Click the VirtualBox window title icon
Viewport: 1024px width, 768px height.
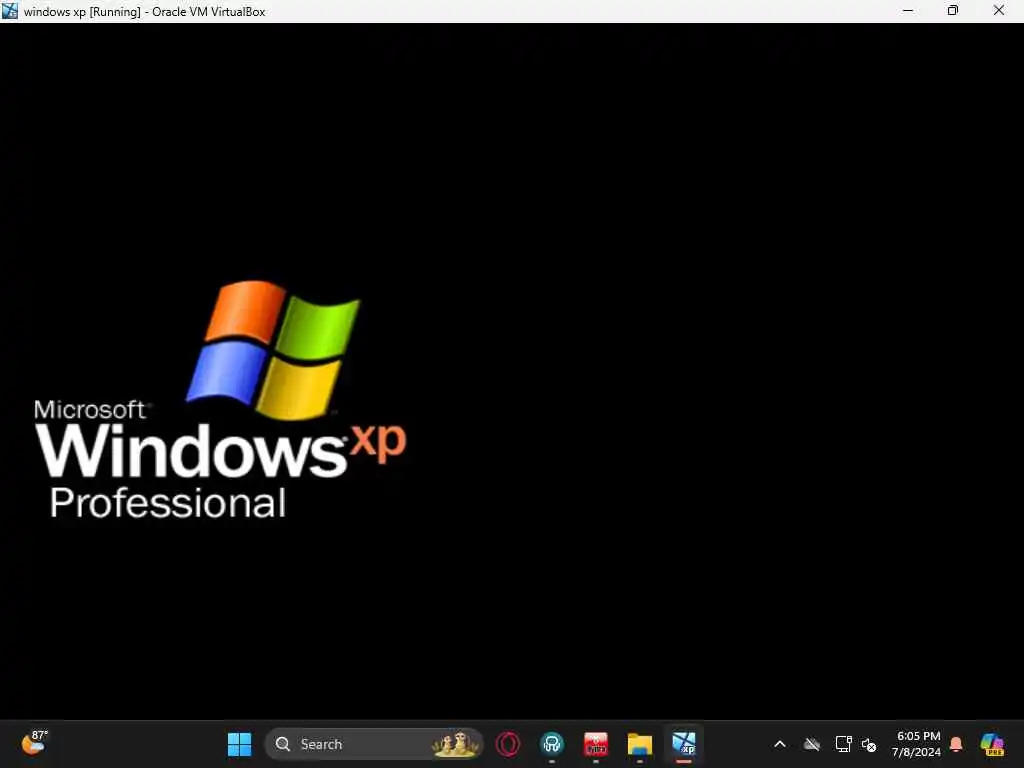coord(10,10)
